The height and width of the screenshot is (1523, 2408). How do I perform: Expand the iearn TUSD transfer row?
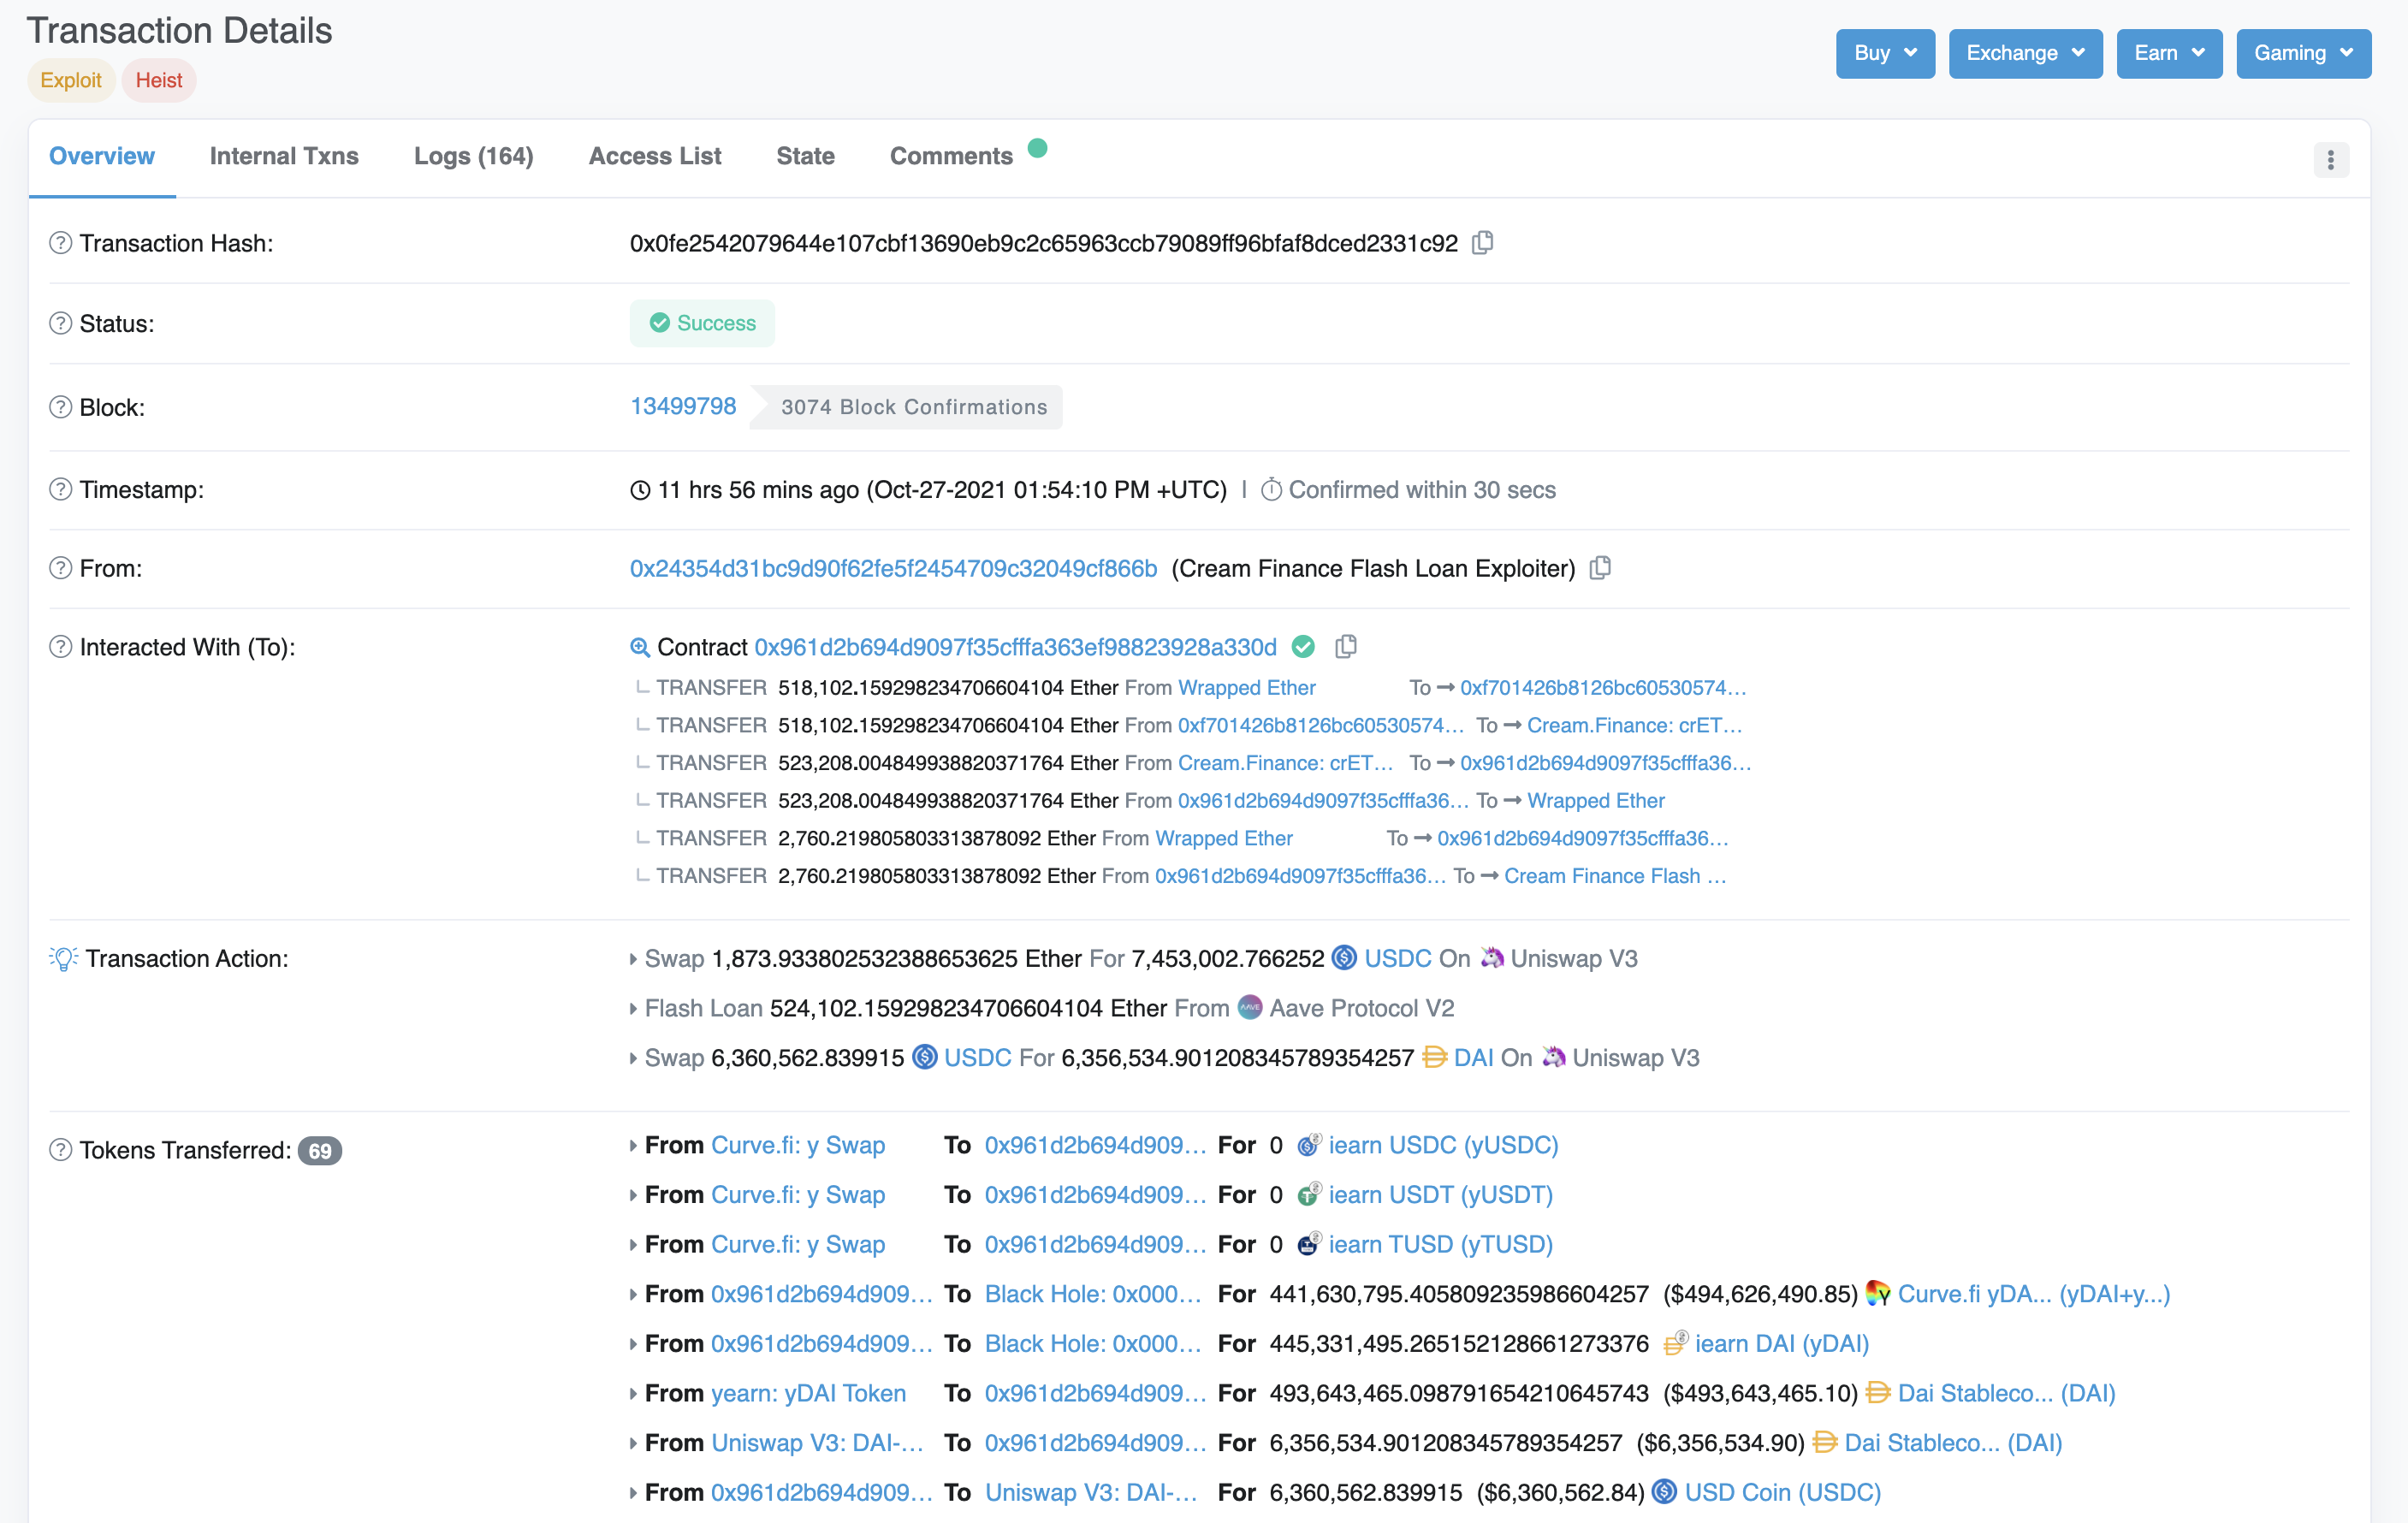(633, 1245)
